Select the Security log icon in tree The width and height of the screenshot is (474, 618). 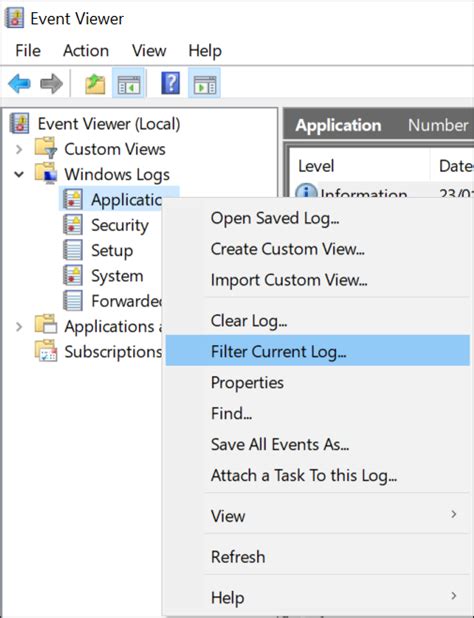tap(73, 225)
